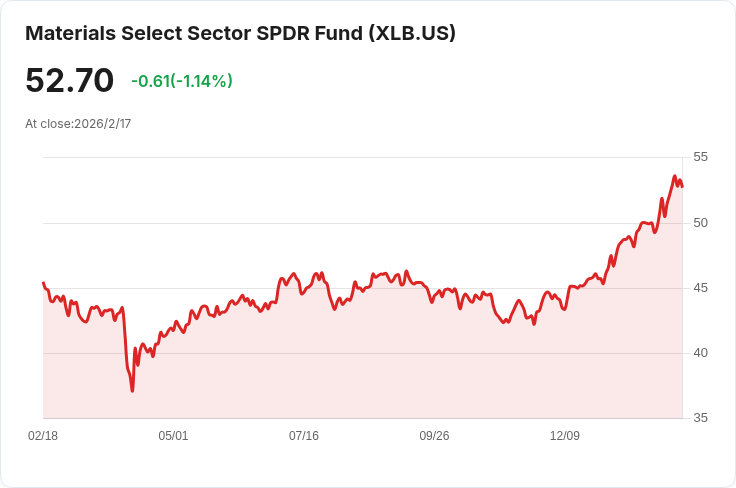
Task: Click the 45 label on price axis
Action: coord(700,288)
